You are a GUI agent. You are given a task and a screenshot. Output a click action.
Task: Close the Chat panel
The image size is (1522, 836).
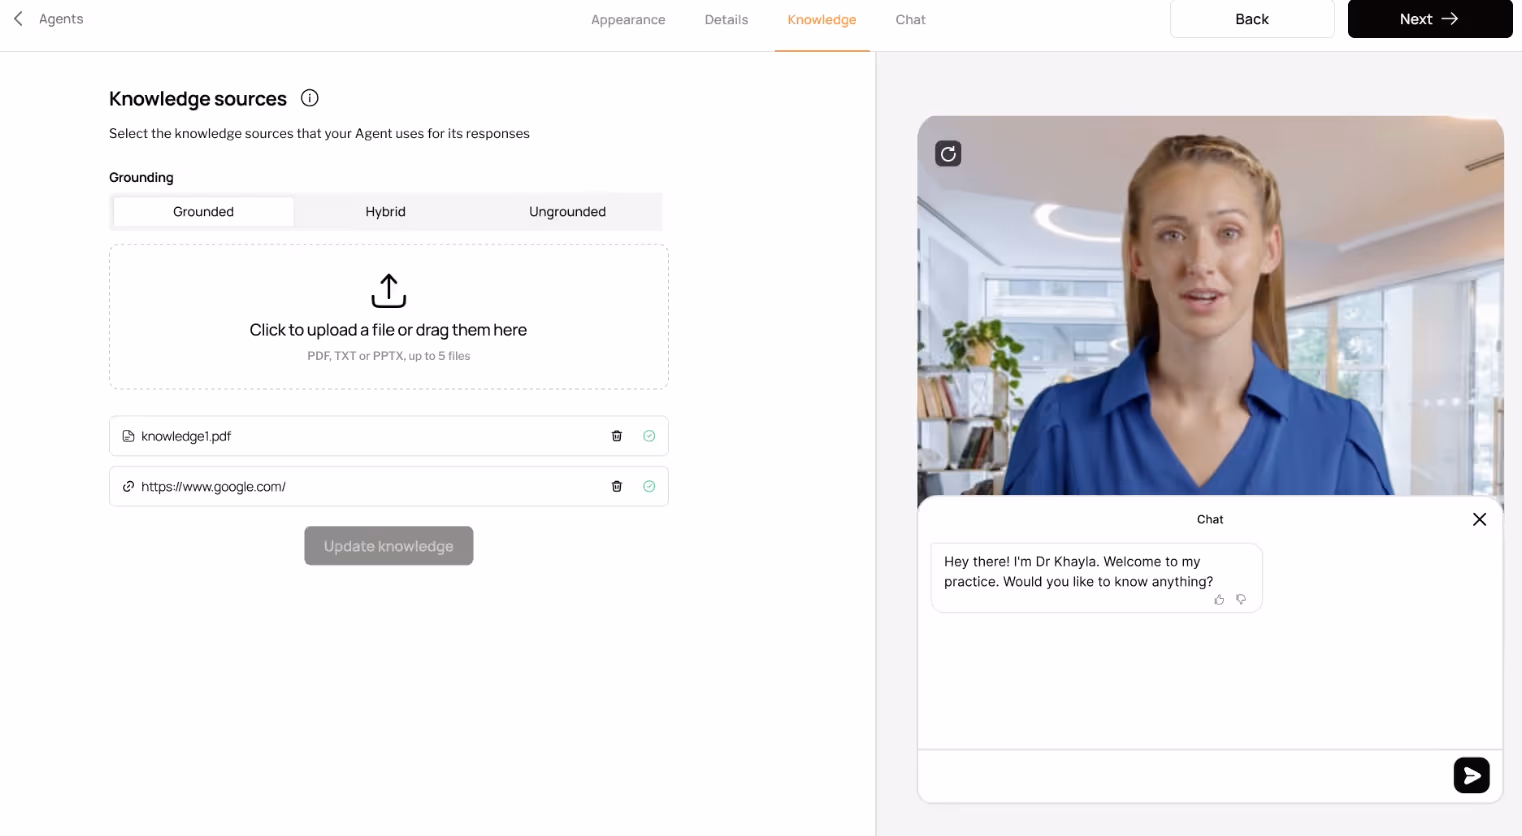1479,519
